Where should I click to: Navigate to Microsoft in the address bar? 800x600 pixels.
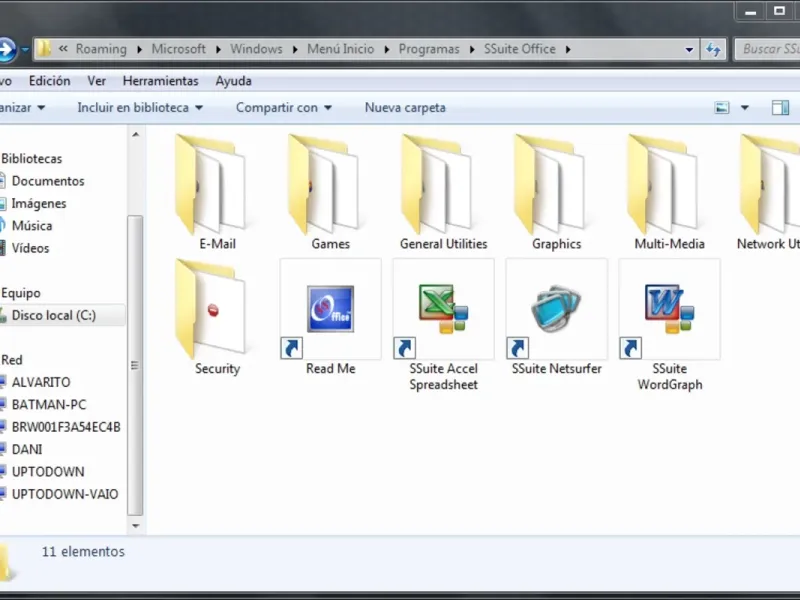point(179,49)
